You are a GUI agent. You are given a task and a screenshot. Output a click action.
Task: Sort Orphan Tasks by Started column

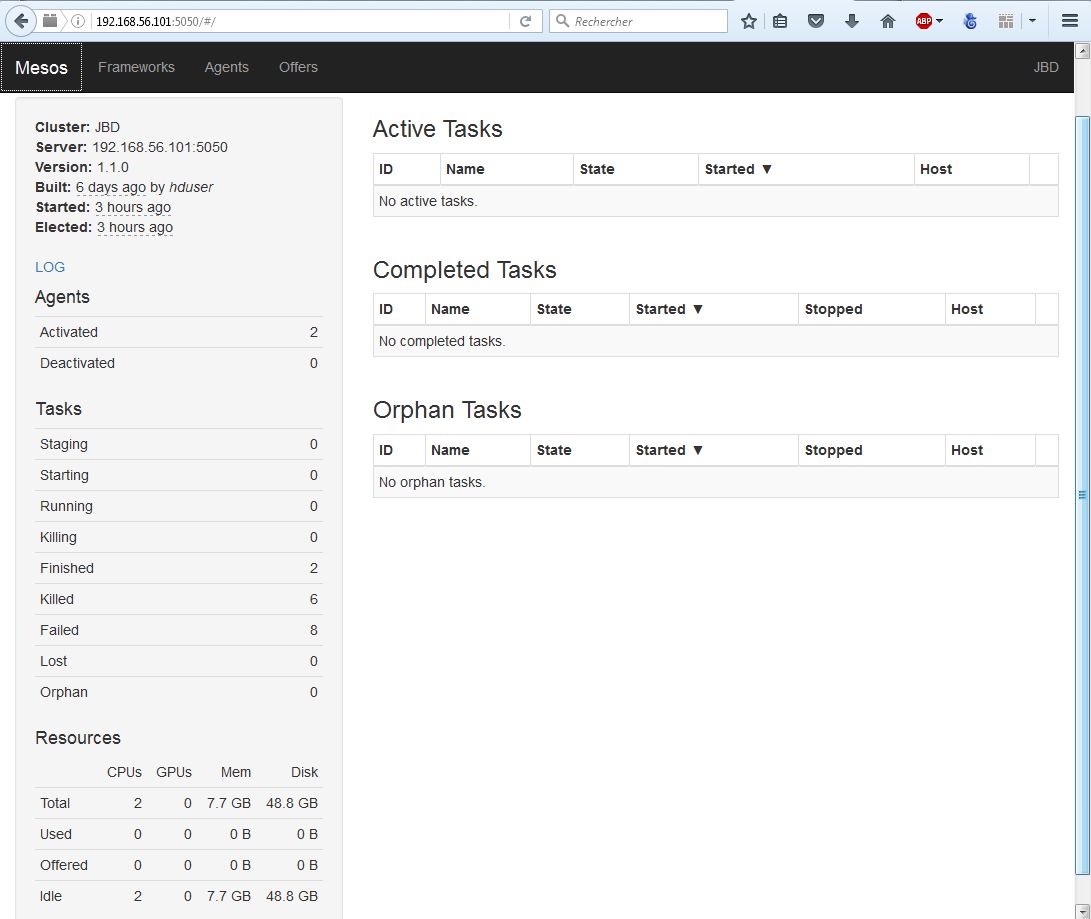(669, 450)
